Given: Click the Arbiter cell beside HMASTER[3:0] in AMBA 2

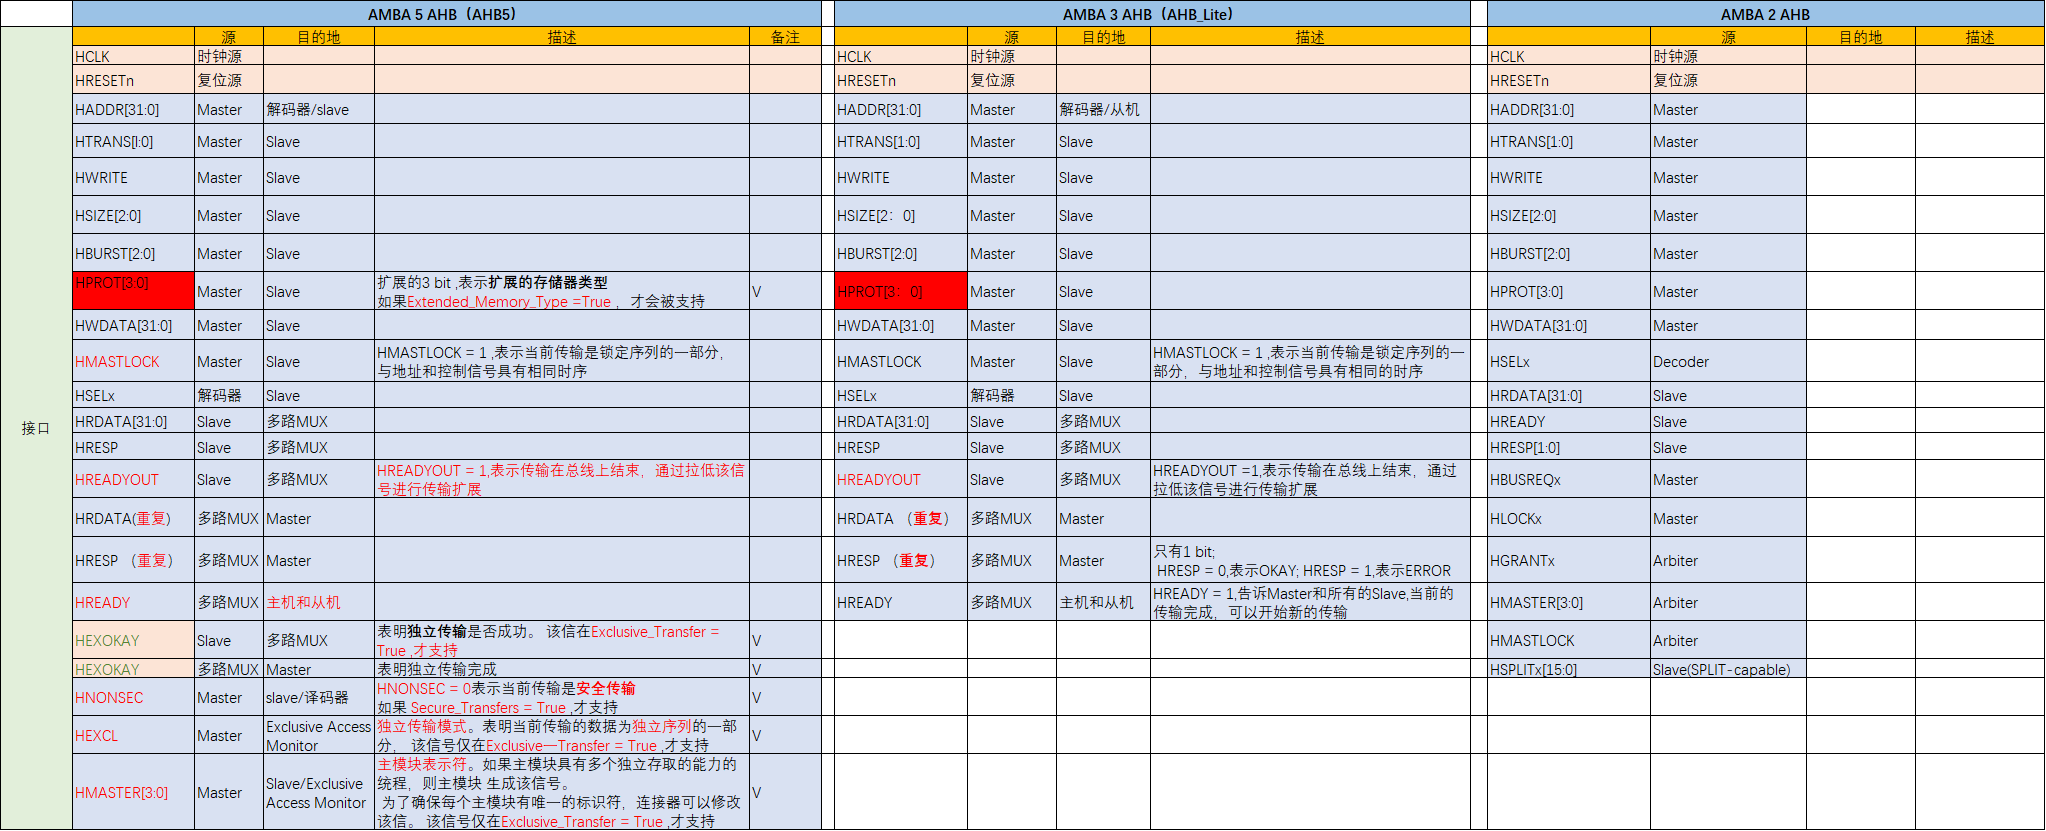Looking at the screenshot, I should tap(1728, 602).
